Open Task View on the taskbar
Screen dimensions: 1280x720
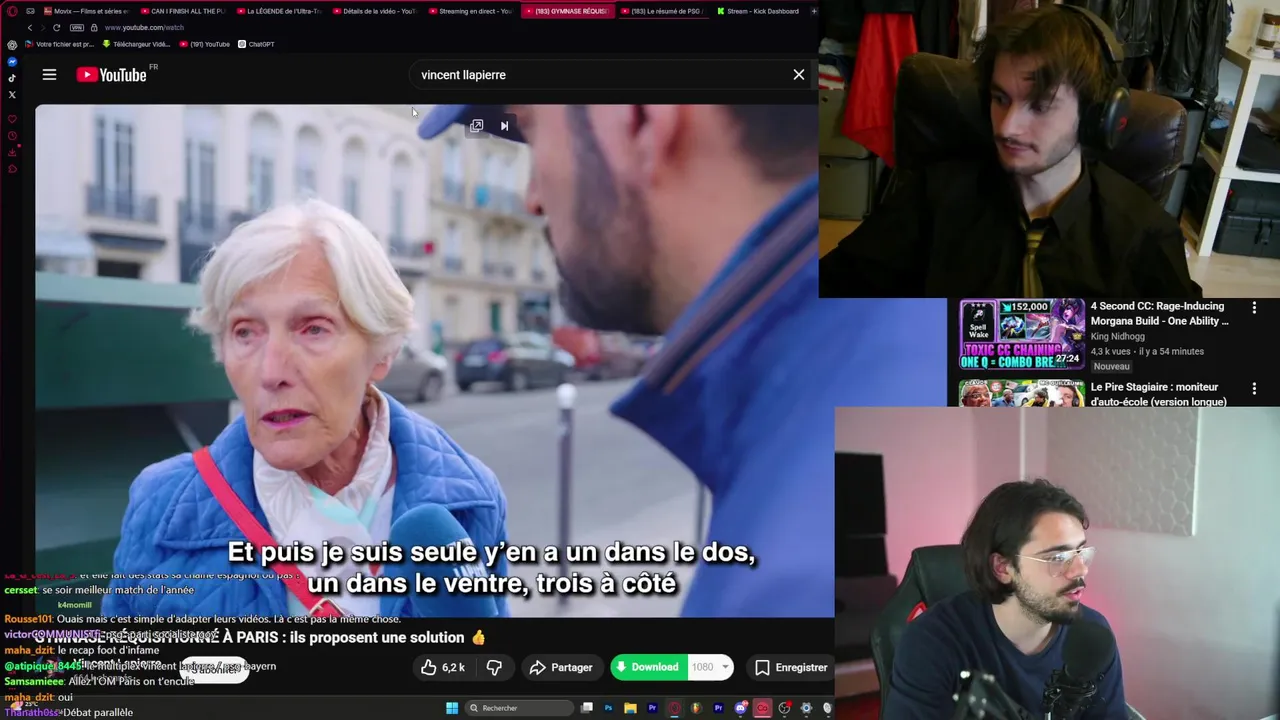pyautogui.click(x=587, y=708)
